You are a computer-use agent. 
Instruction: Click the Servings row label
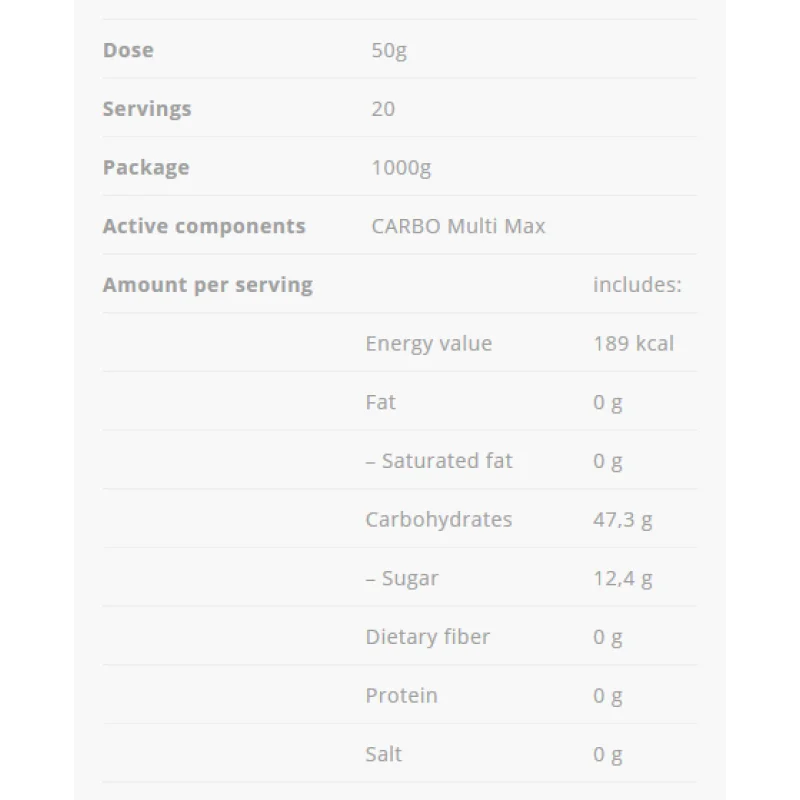coord(147,109)
